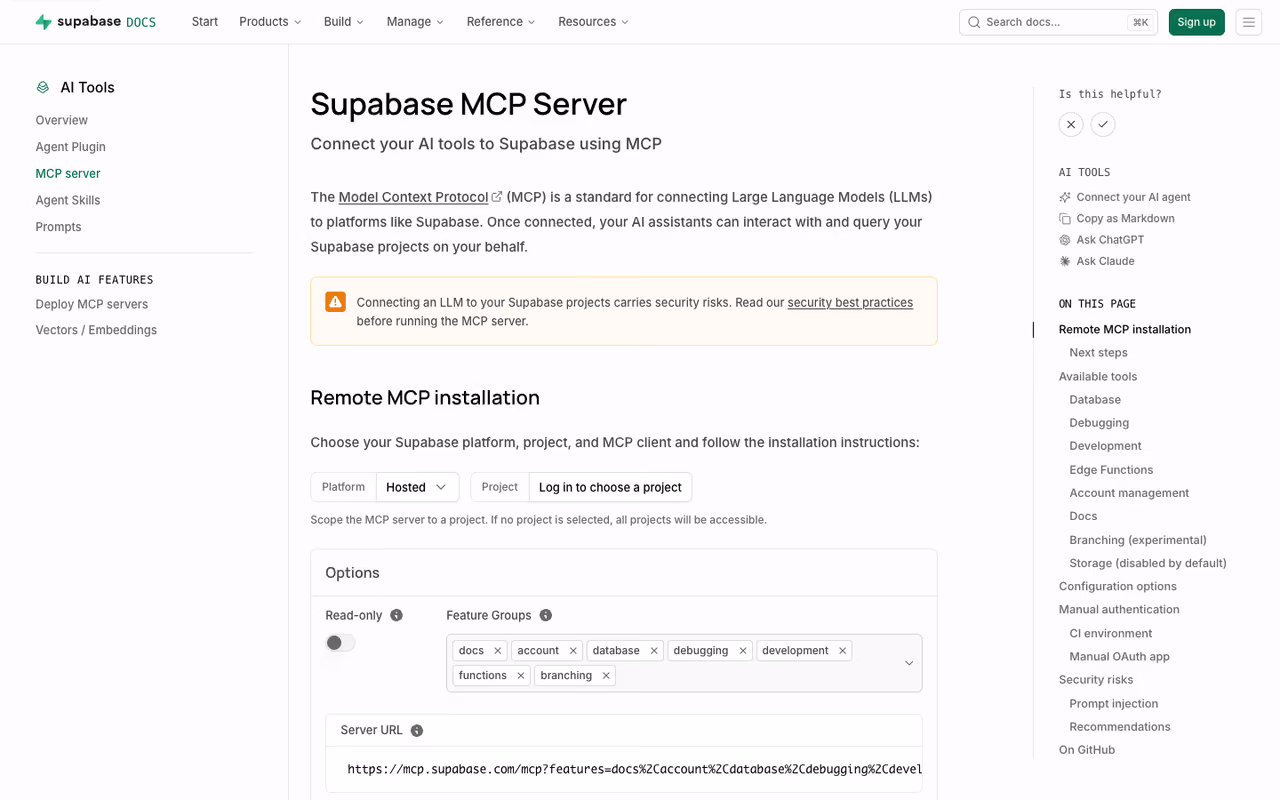Expand the Feature Groups dropdown chevron
Image resolution: width=1280 pixels, height=800 pixels.
909,663
